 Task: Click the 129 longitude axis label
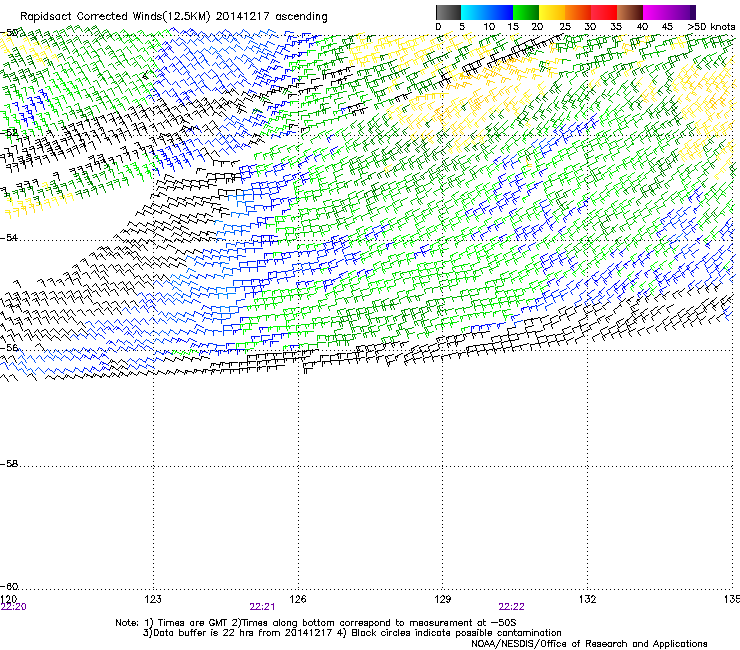pos(443,599)
